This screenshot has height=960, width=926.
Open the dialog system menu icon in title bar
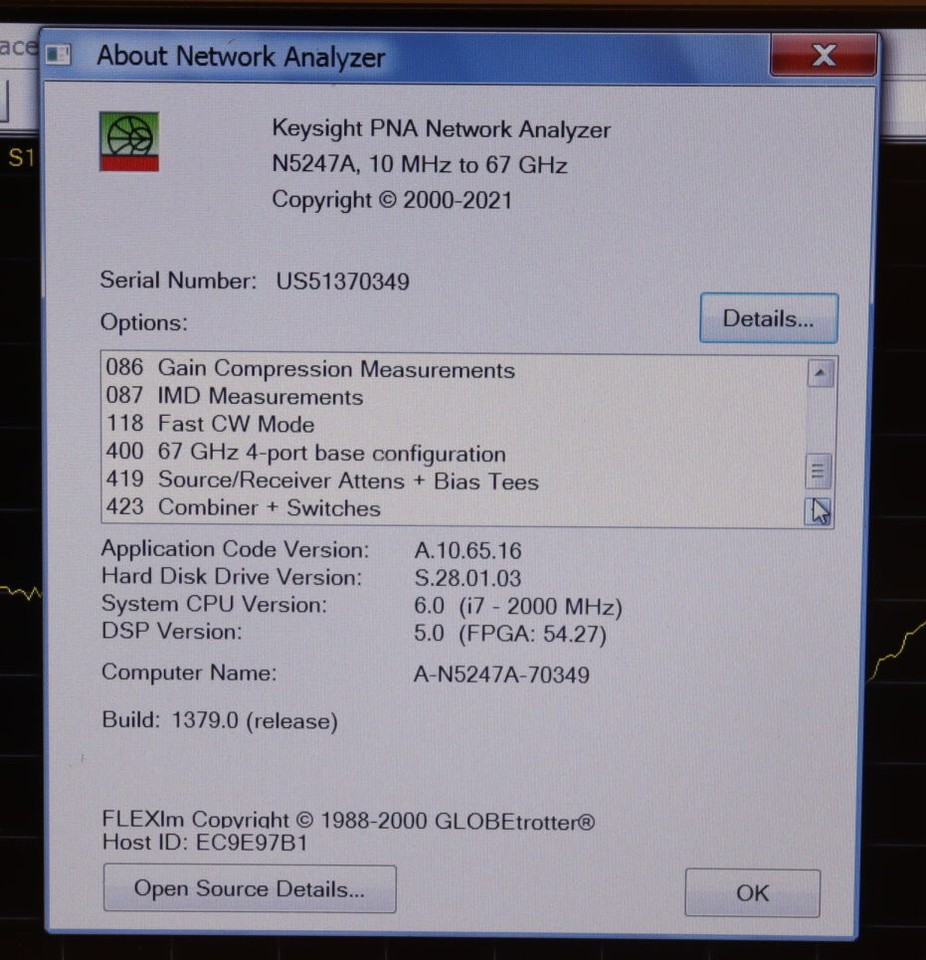pos(57,56)
